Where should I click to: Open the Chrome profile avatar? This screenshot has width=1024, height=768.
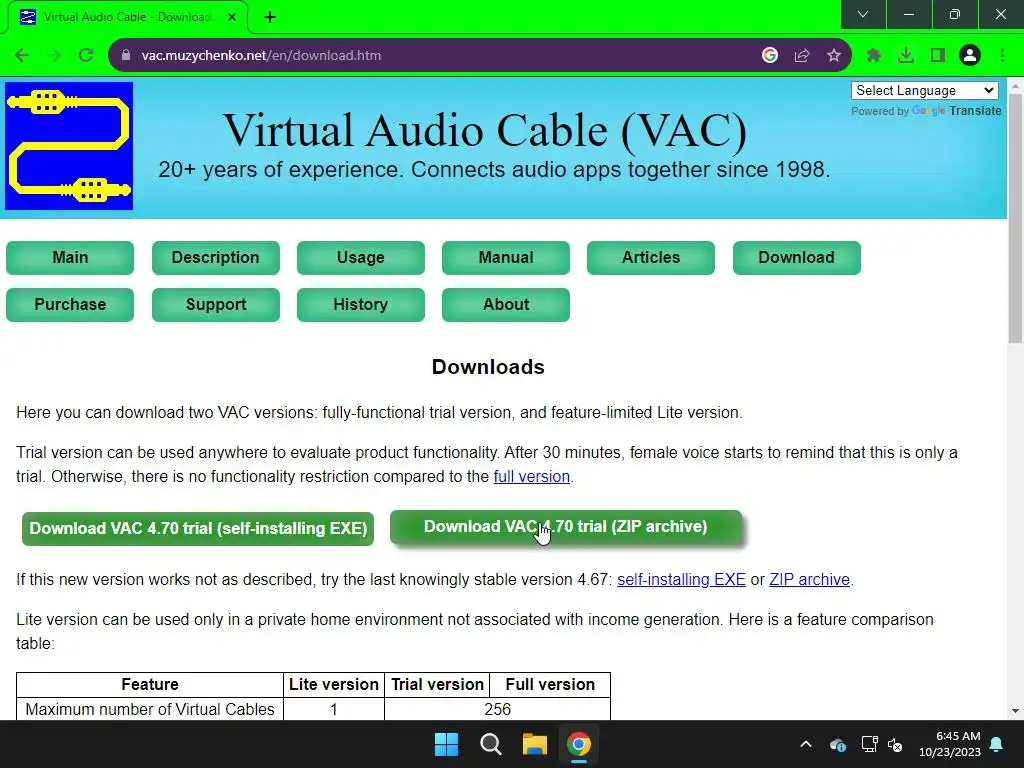[x=970, y=56]
